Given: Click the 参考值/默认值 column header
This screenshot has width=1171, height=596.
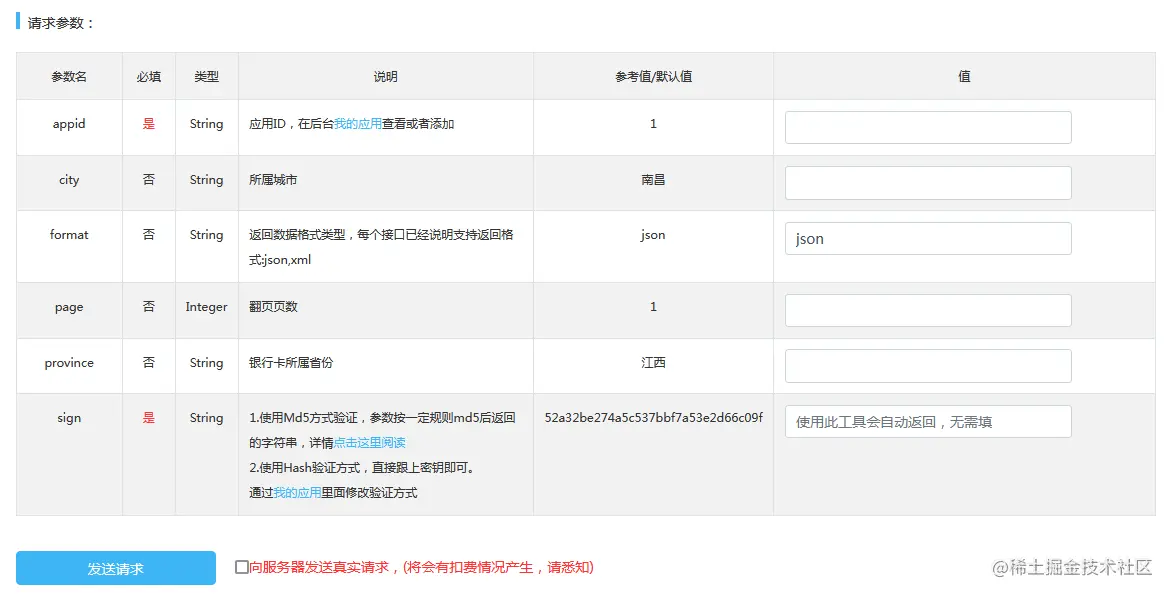Looking at the screenshot, I should point(653,76).
